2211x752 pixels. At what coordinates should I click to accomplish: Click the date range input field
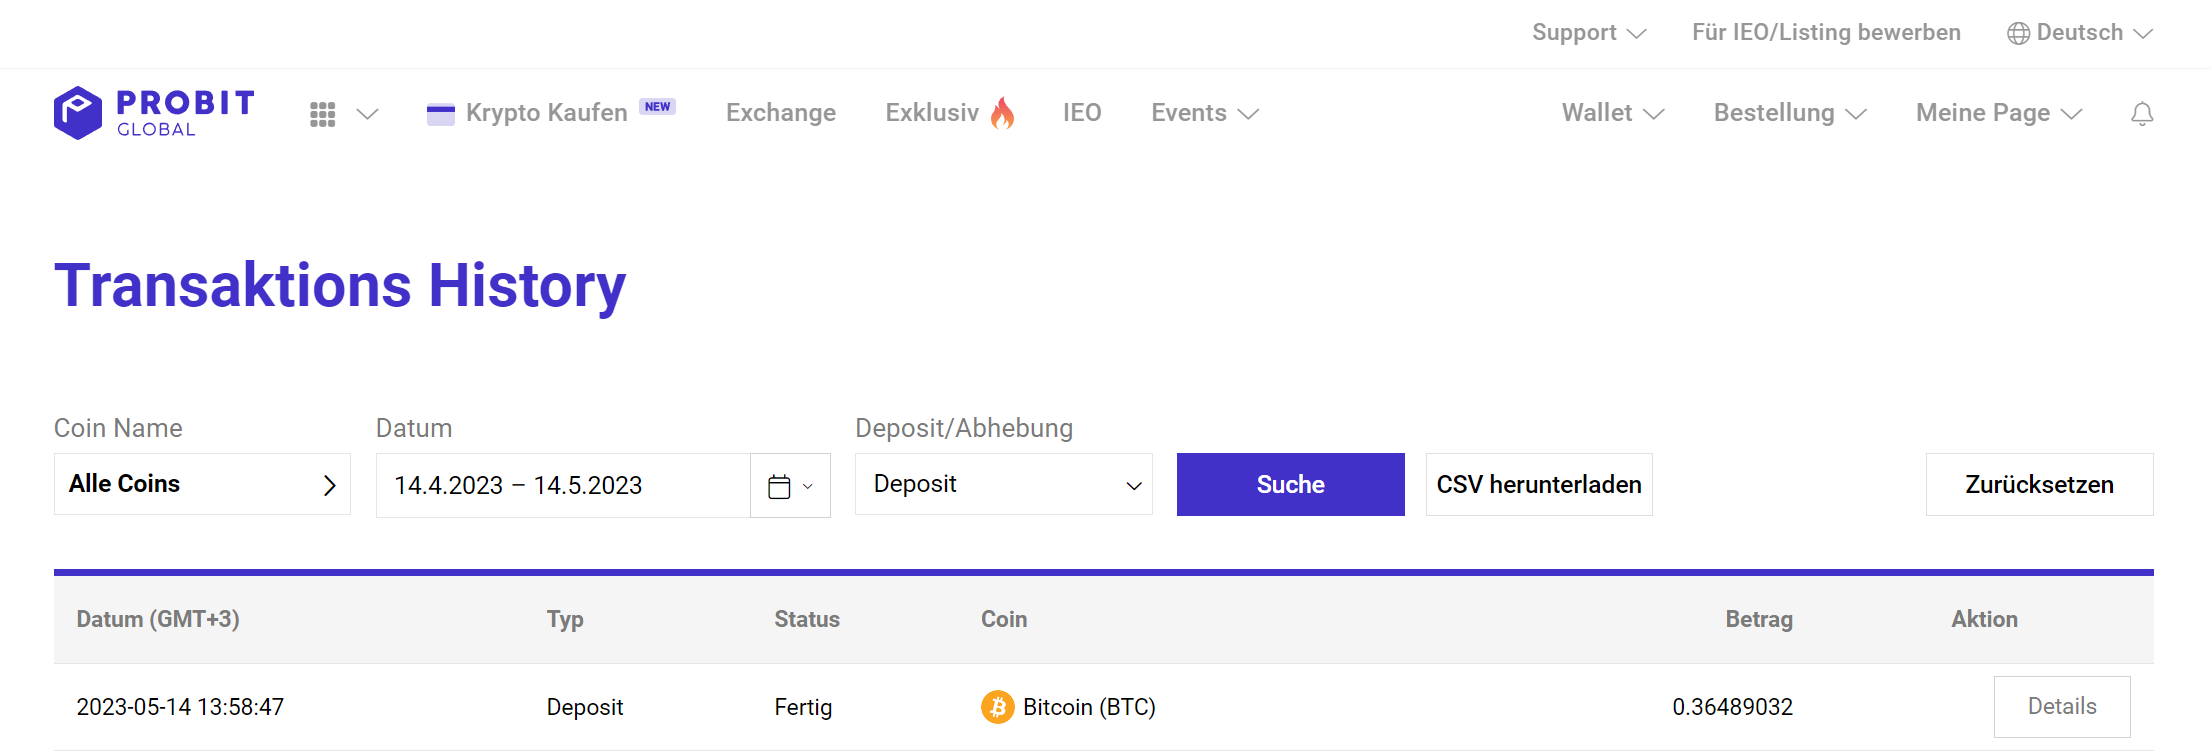click(563, 485)
